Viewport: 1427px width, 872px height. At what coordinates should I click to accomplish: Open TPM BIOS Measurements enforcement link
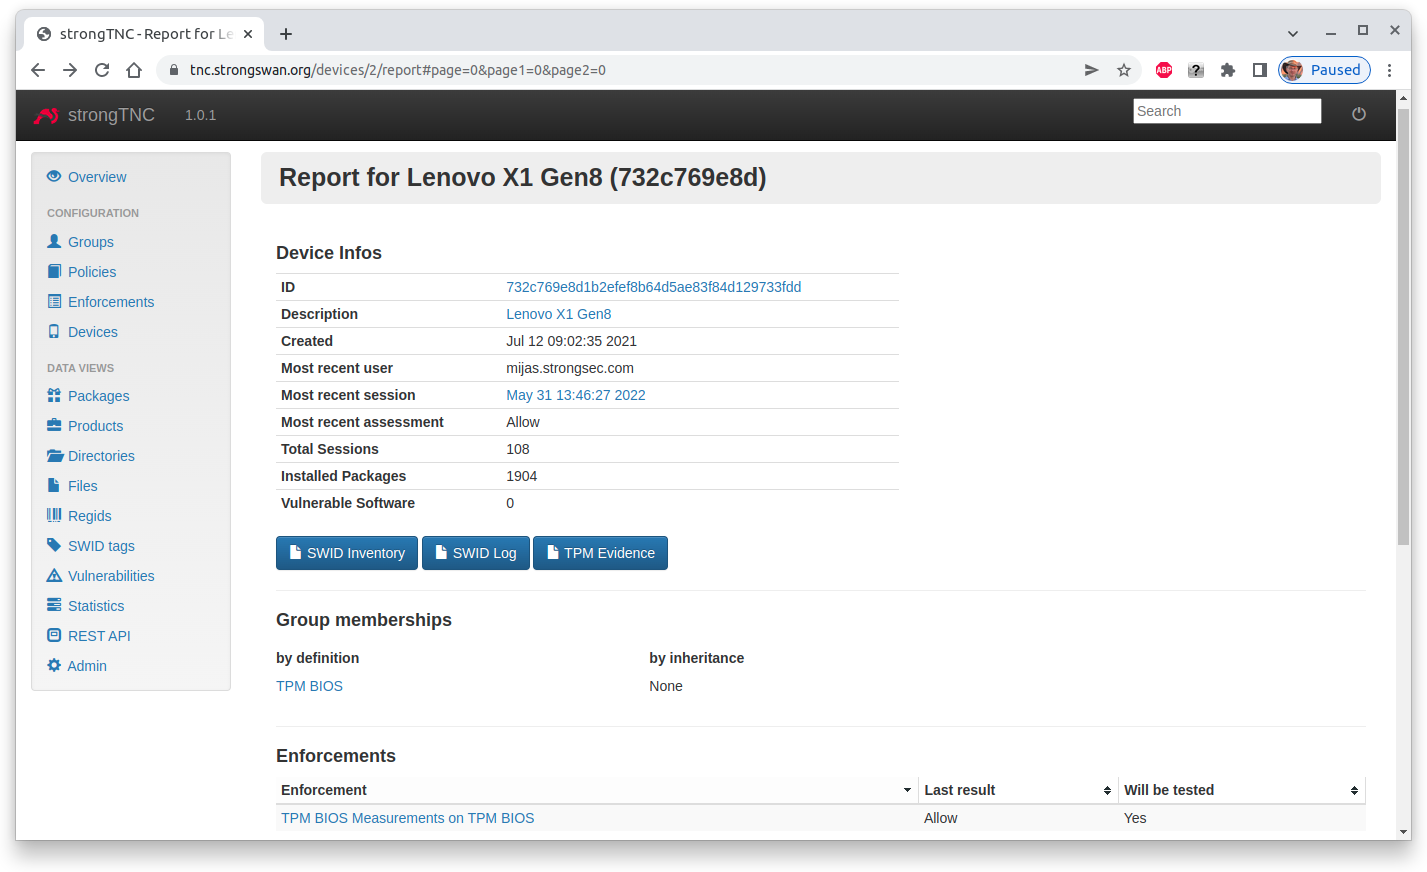[408, 818]
